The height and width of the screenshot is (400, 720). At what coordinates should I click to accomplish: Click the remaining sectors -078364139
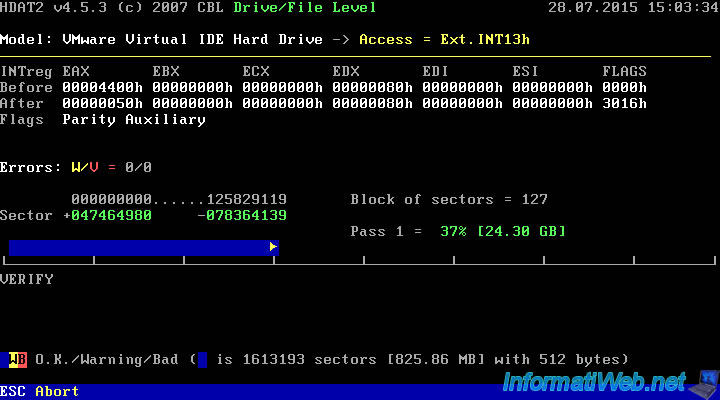[242, 215]
